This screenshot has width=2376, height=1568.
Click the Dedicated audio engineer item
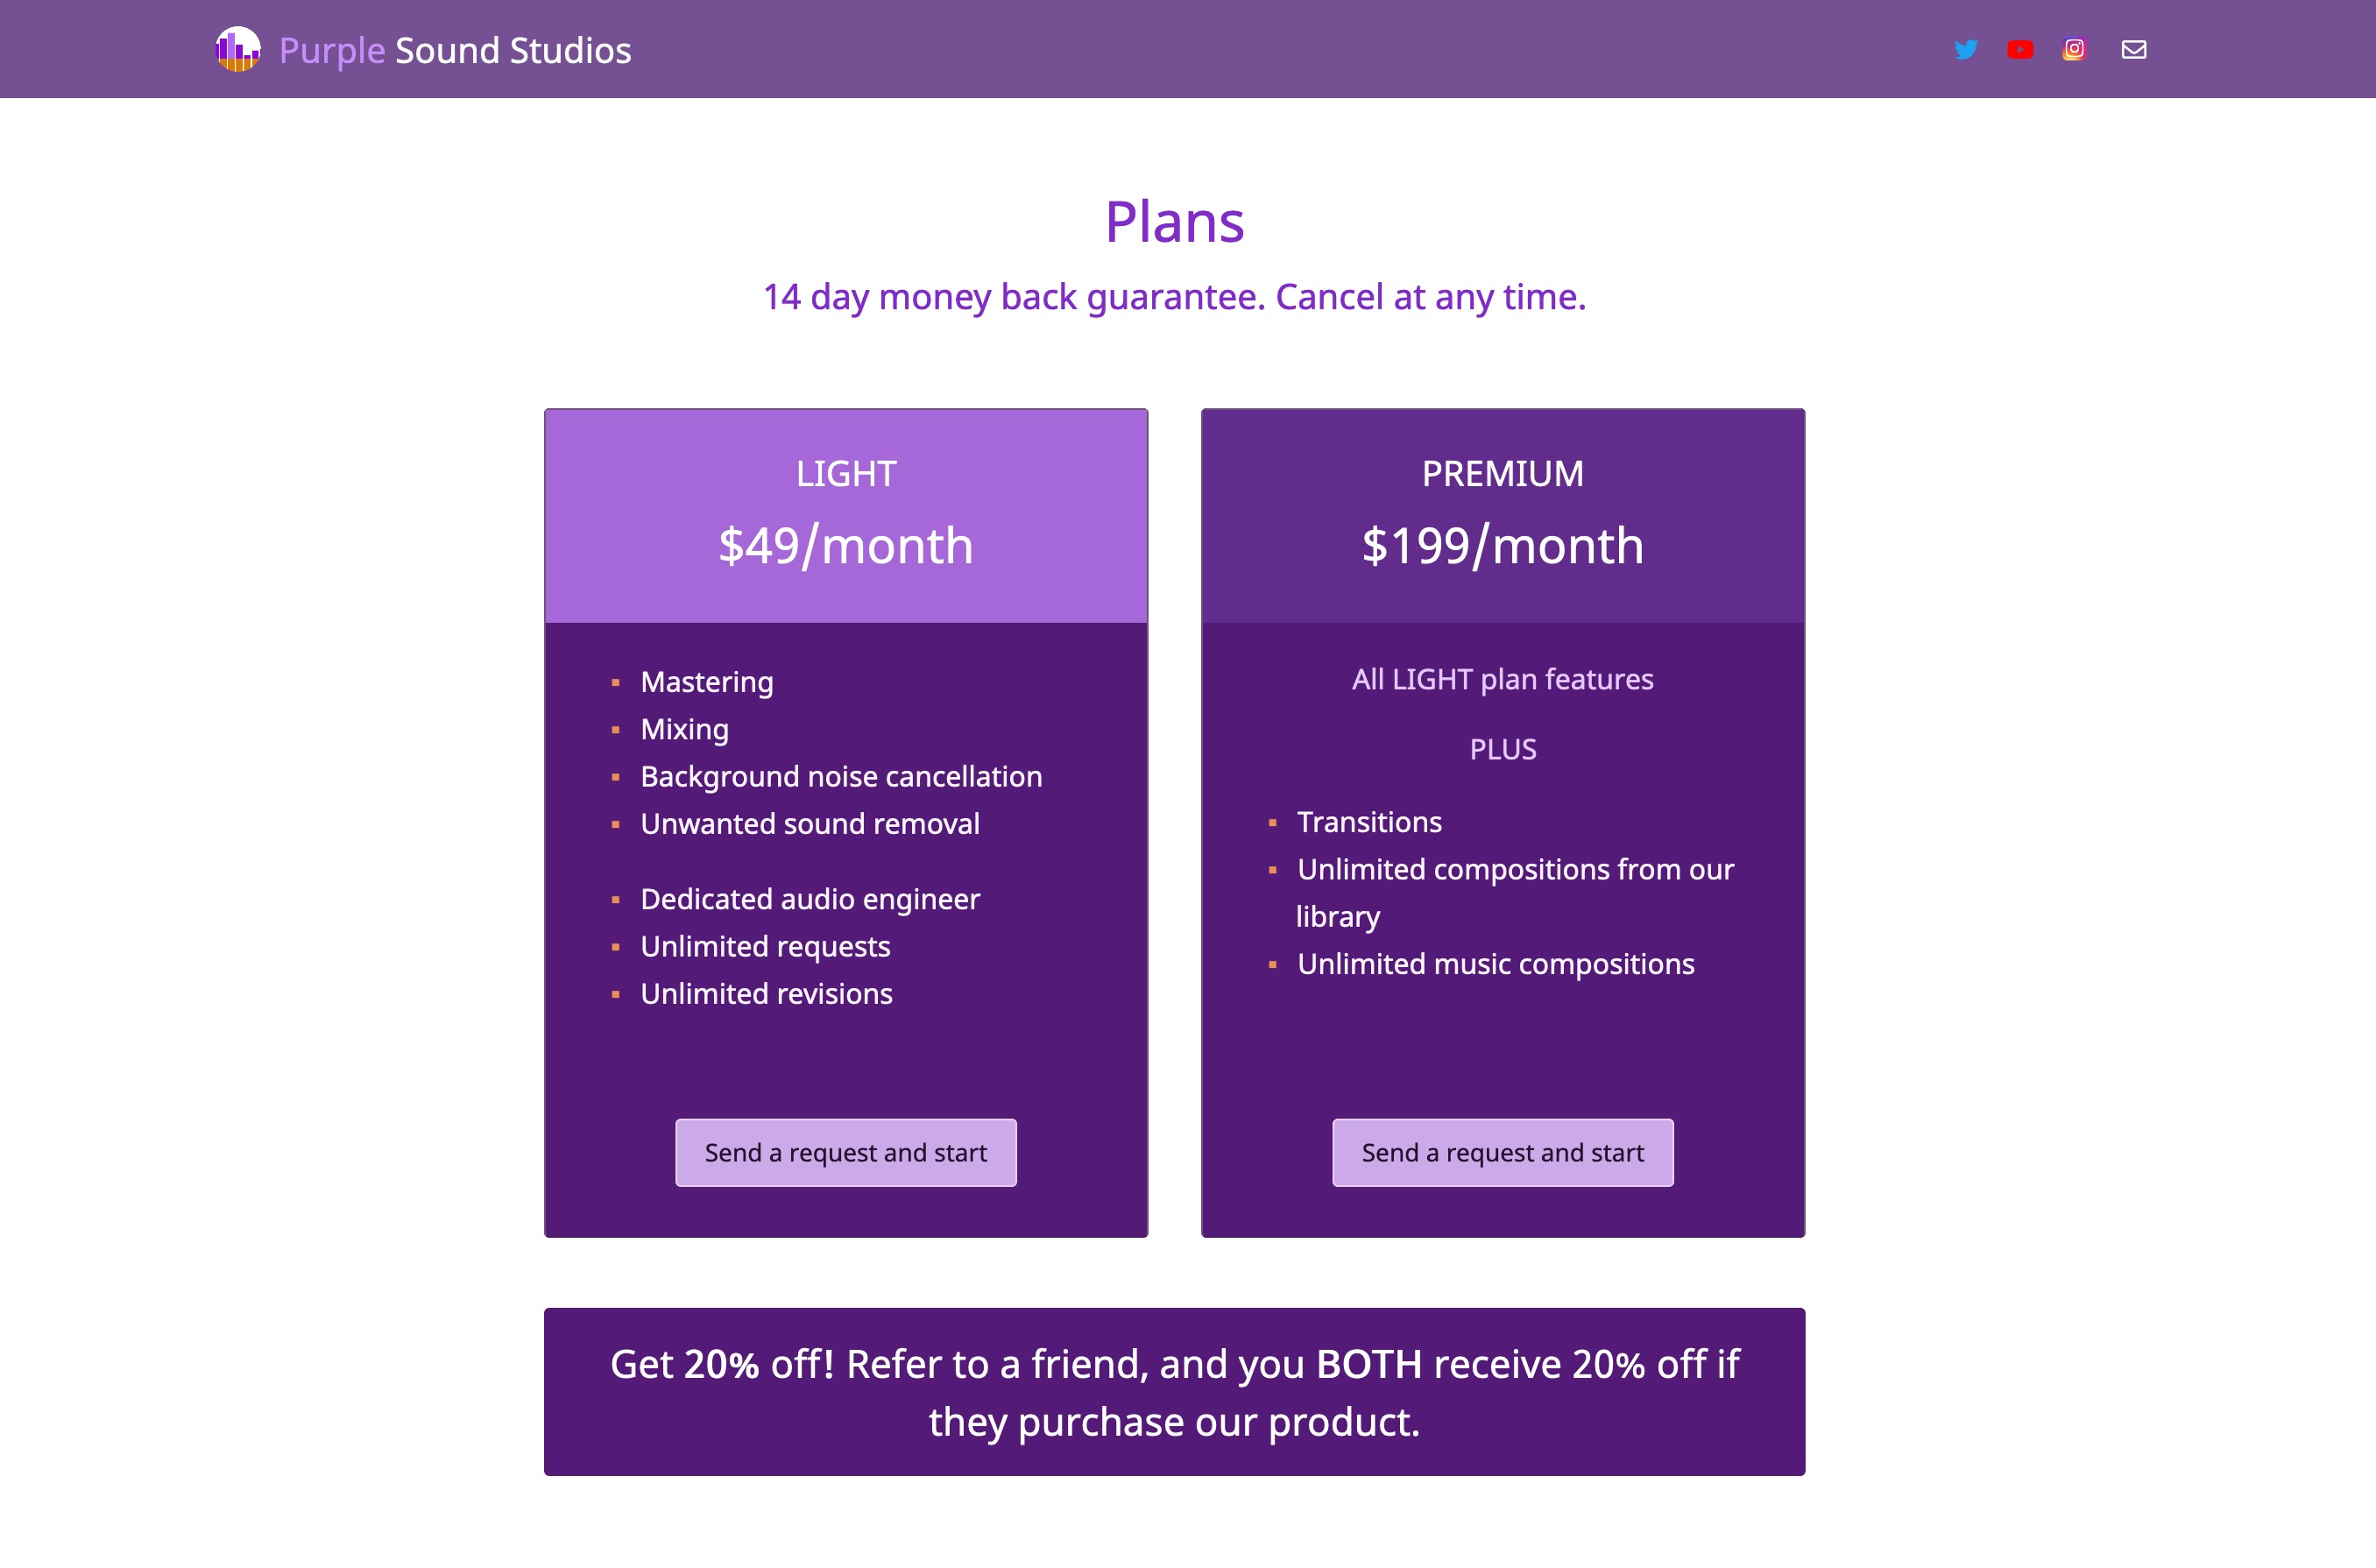coord(810,899)
